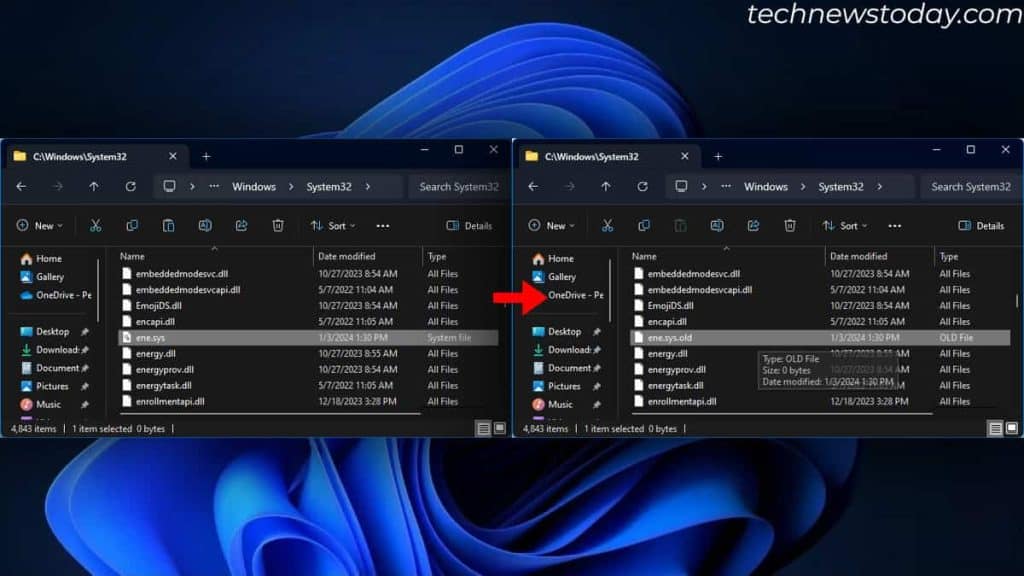Toggle Details pane in left window
1024x576 pixels.
469,225
